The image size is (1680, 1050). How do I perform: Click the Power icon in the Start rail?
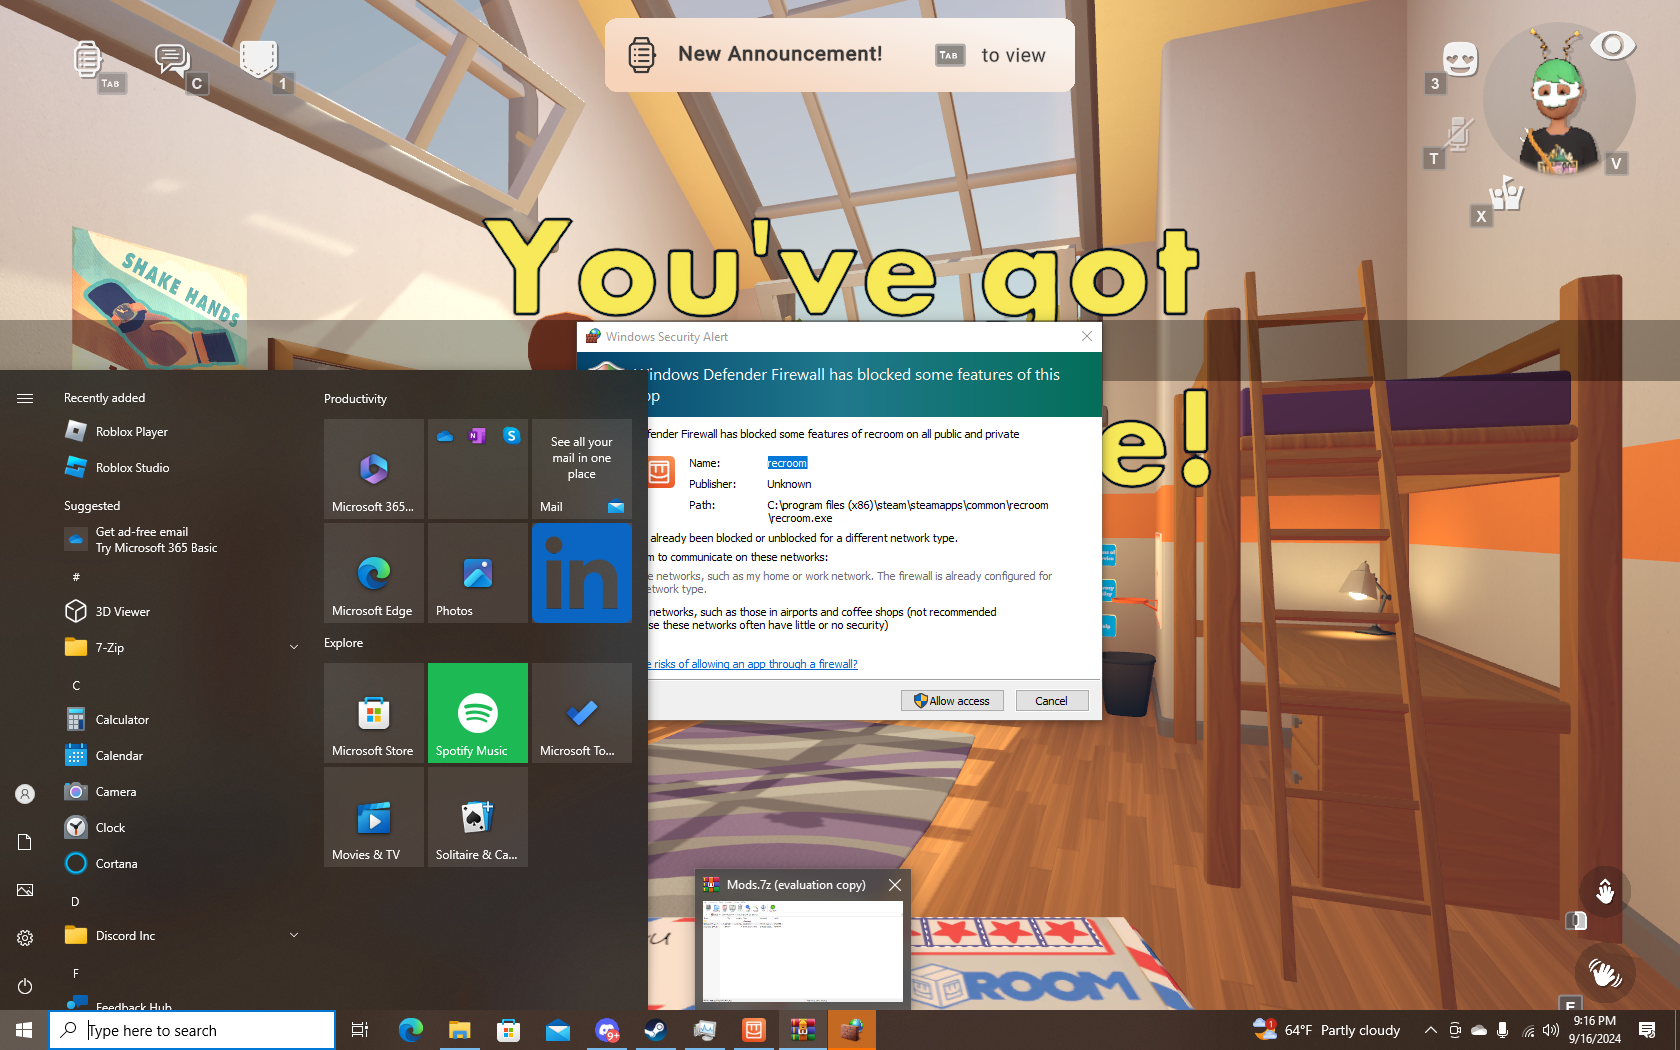click(25, 986)
